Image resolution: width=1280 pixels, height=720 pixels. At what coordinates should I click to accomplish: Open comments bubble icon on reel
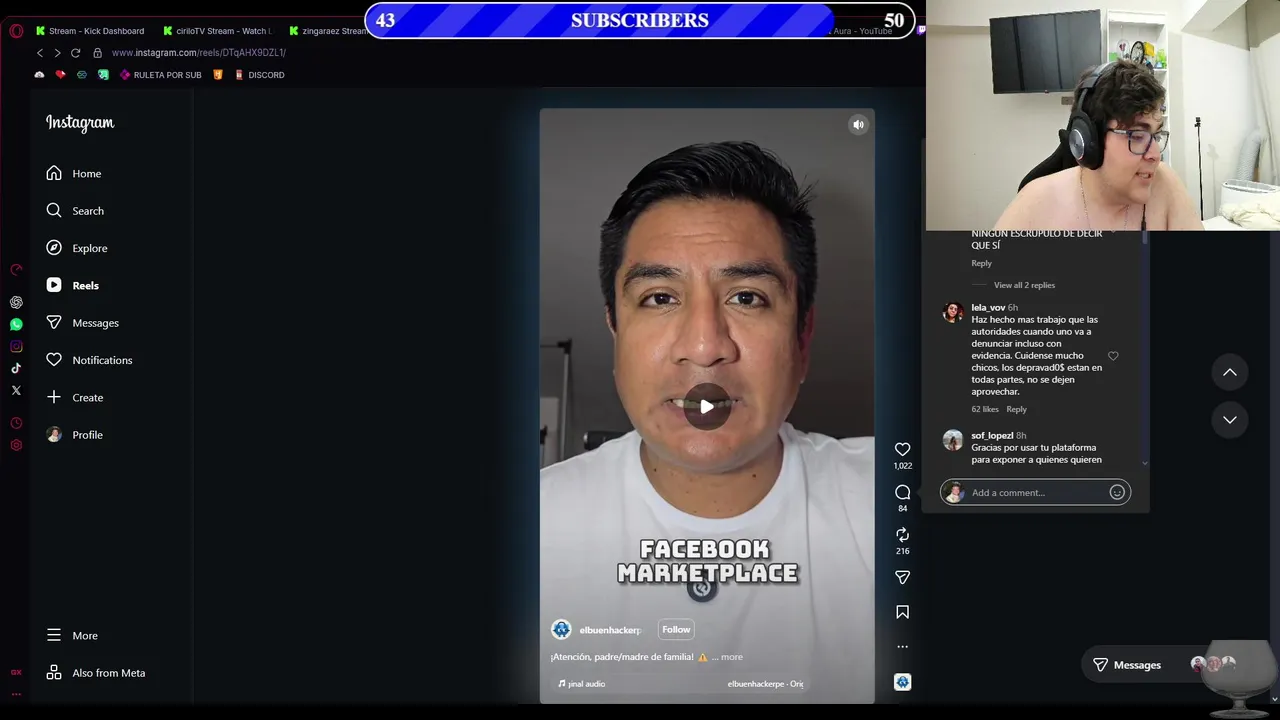902,492
